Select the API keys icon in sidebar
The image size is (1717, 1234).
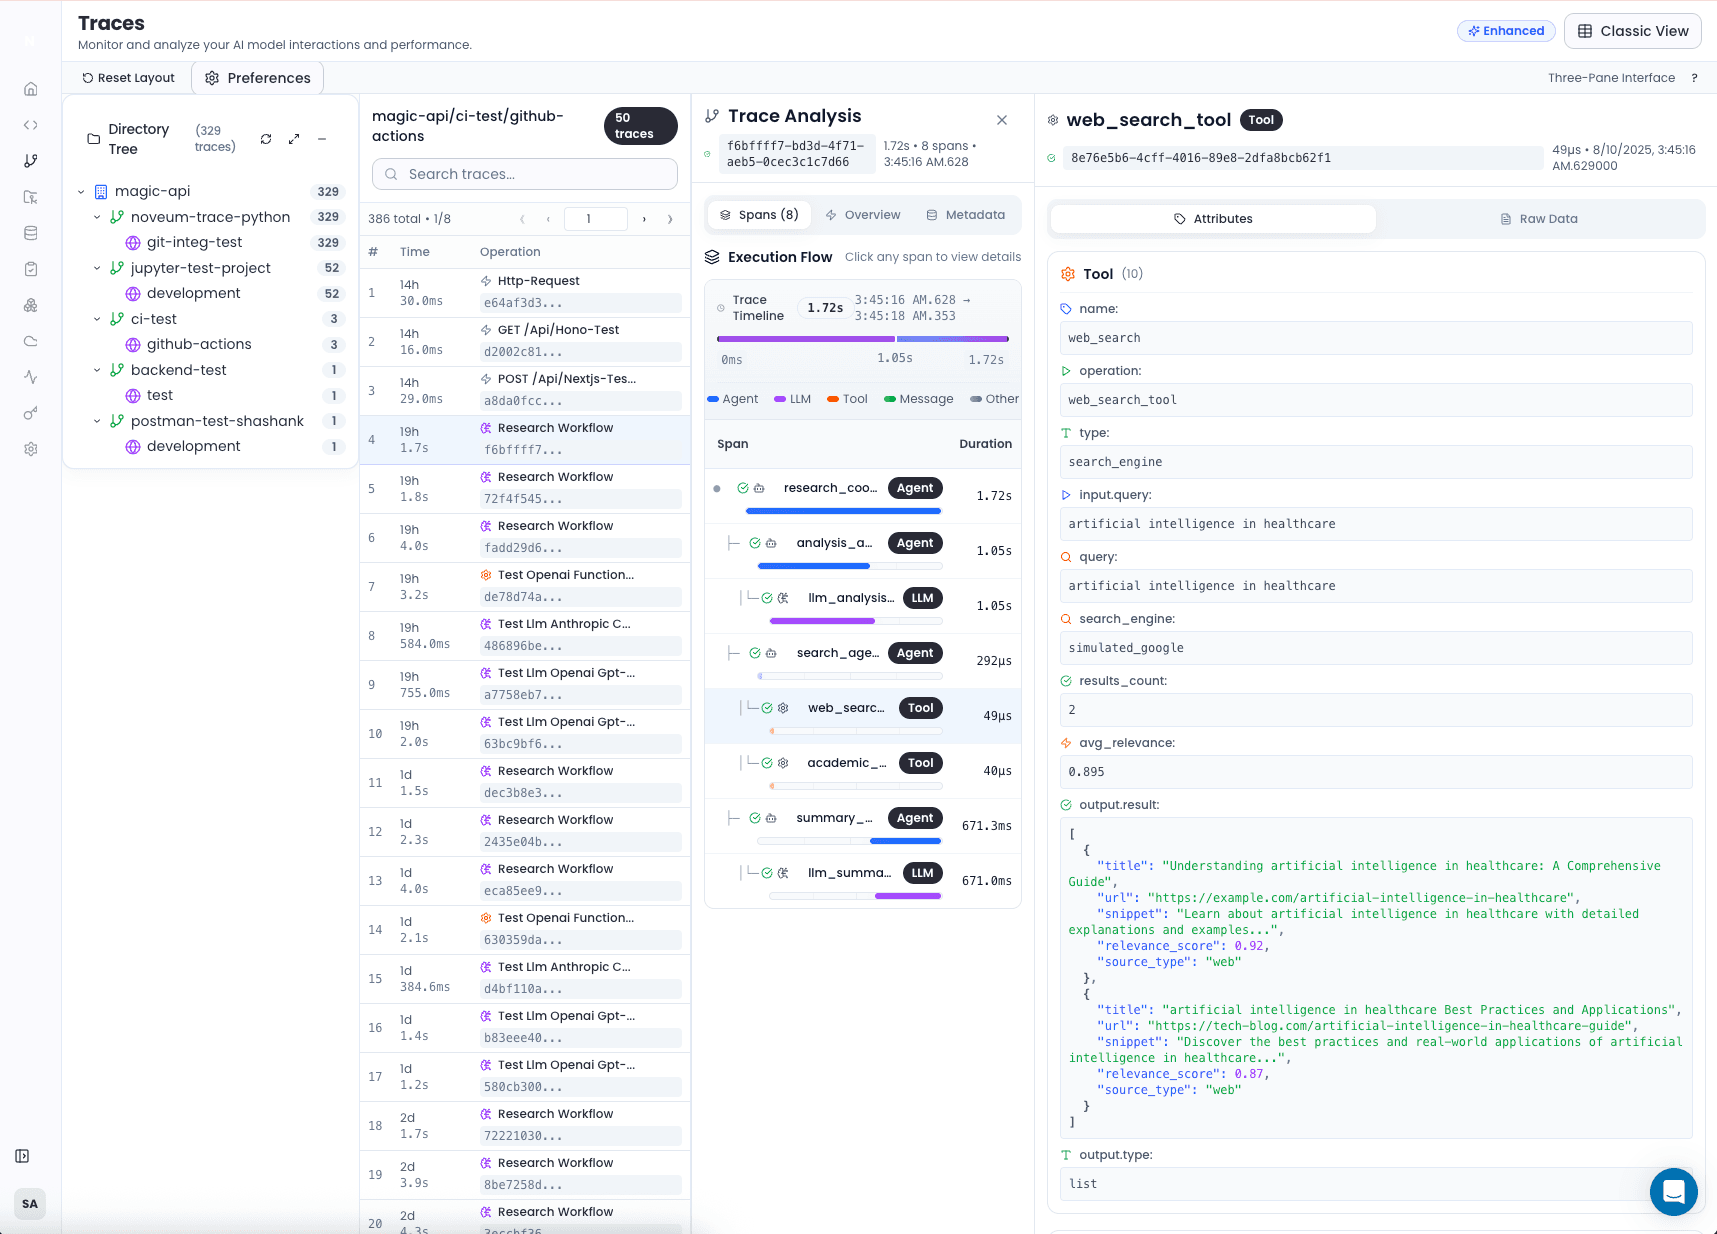click(x=30, y=413)
